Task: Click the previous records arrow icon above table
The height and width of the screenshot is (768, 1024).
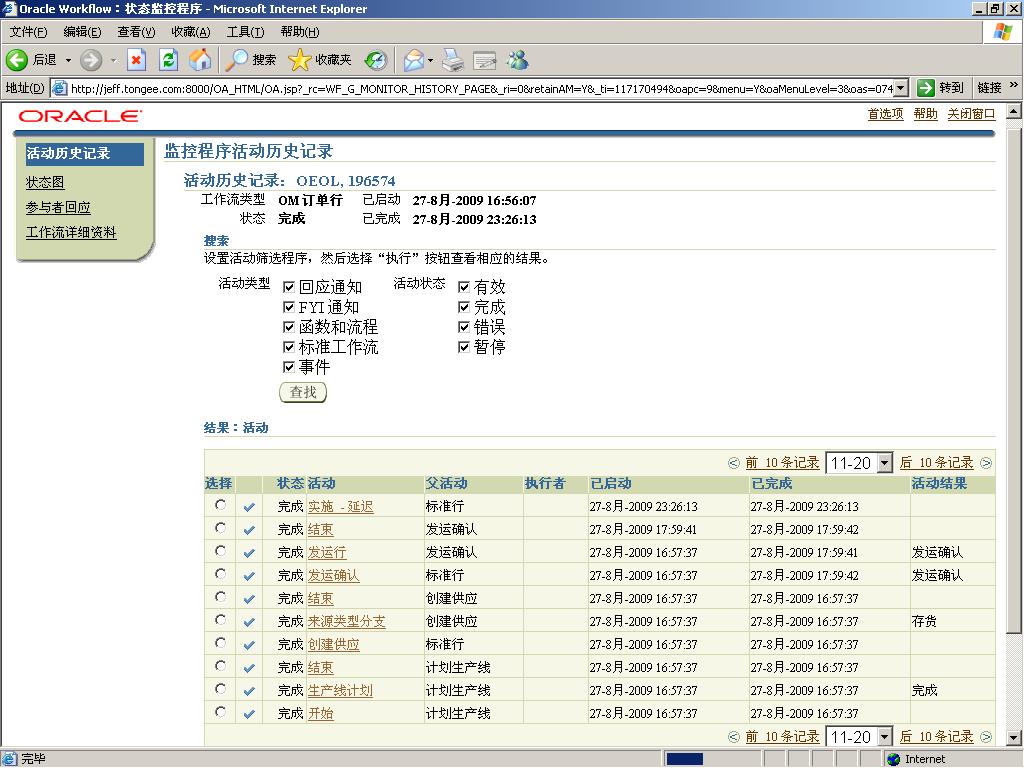Action: (x=733, y=463)
